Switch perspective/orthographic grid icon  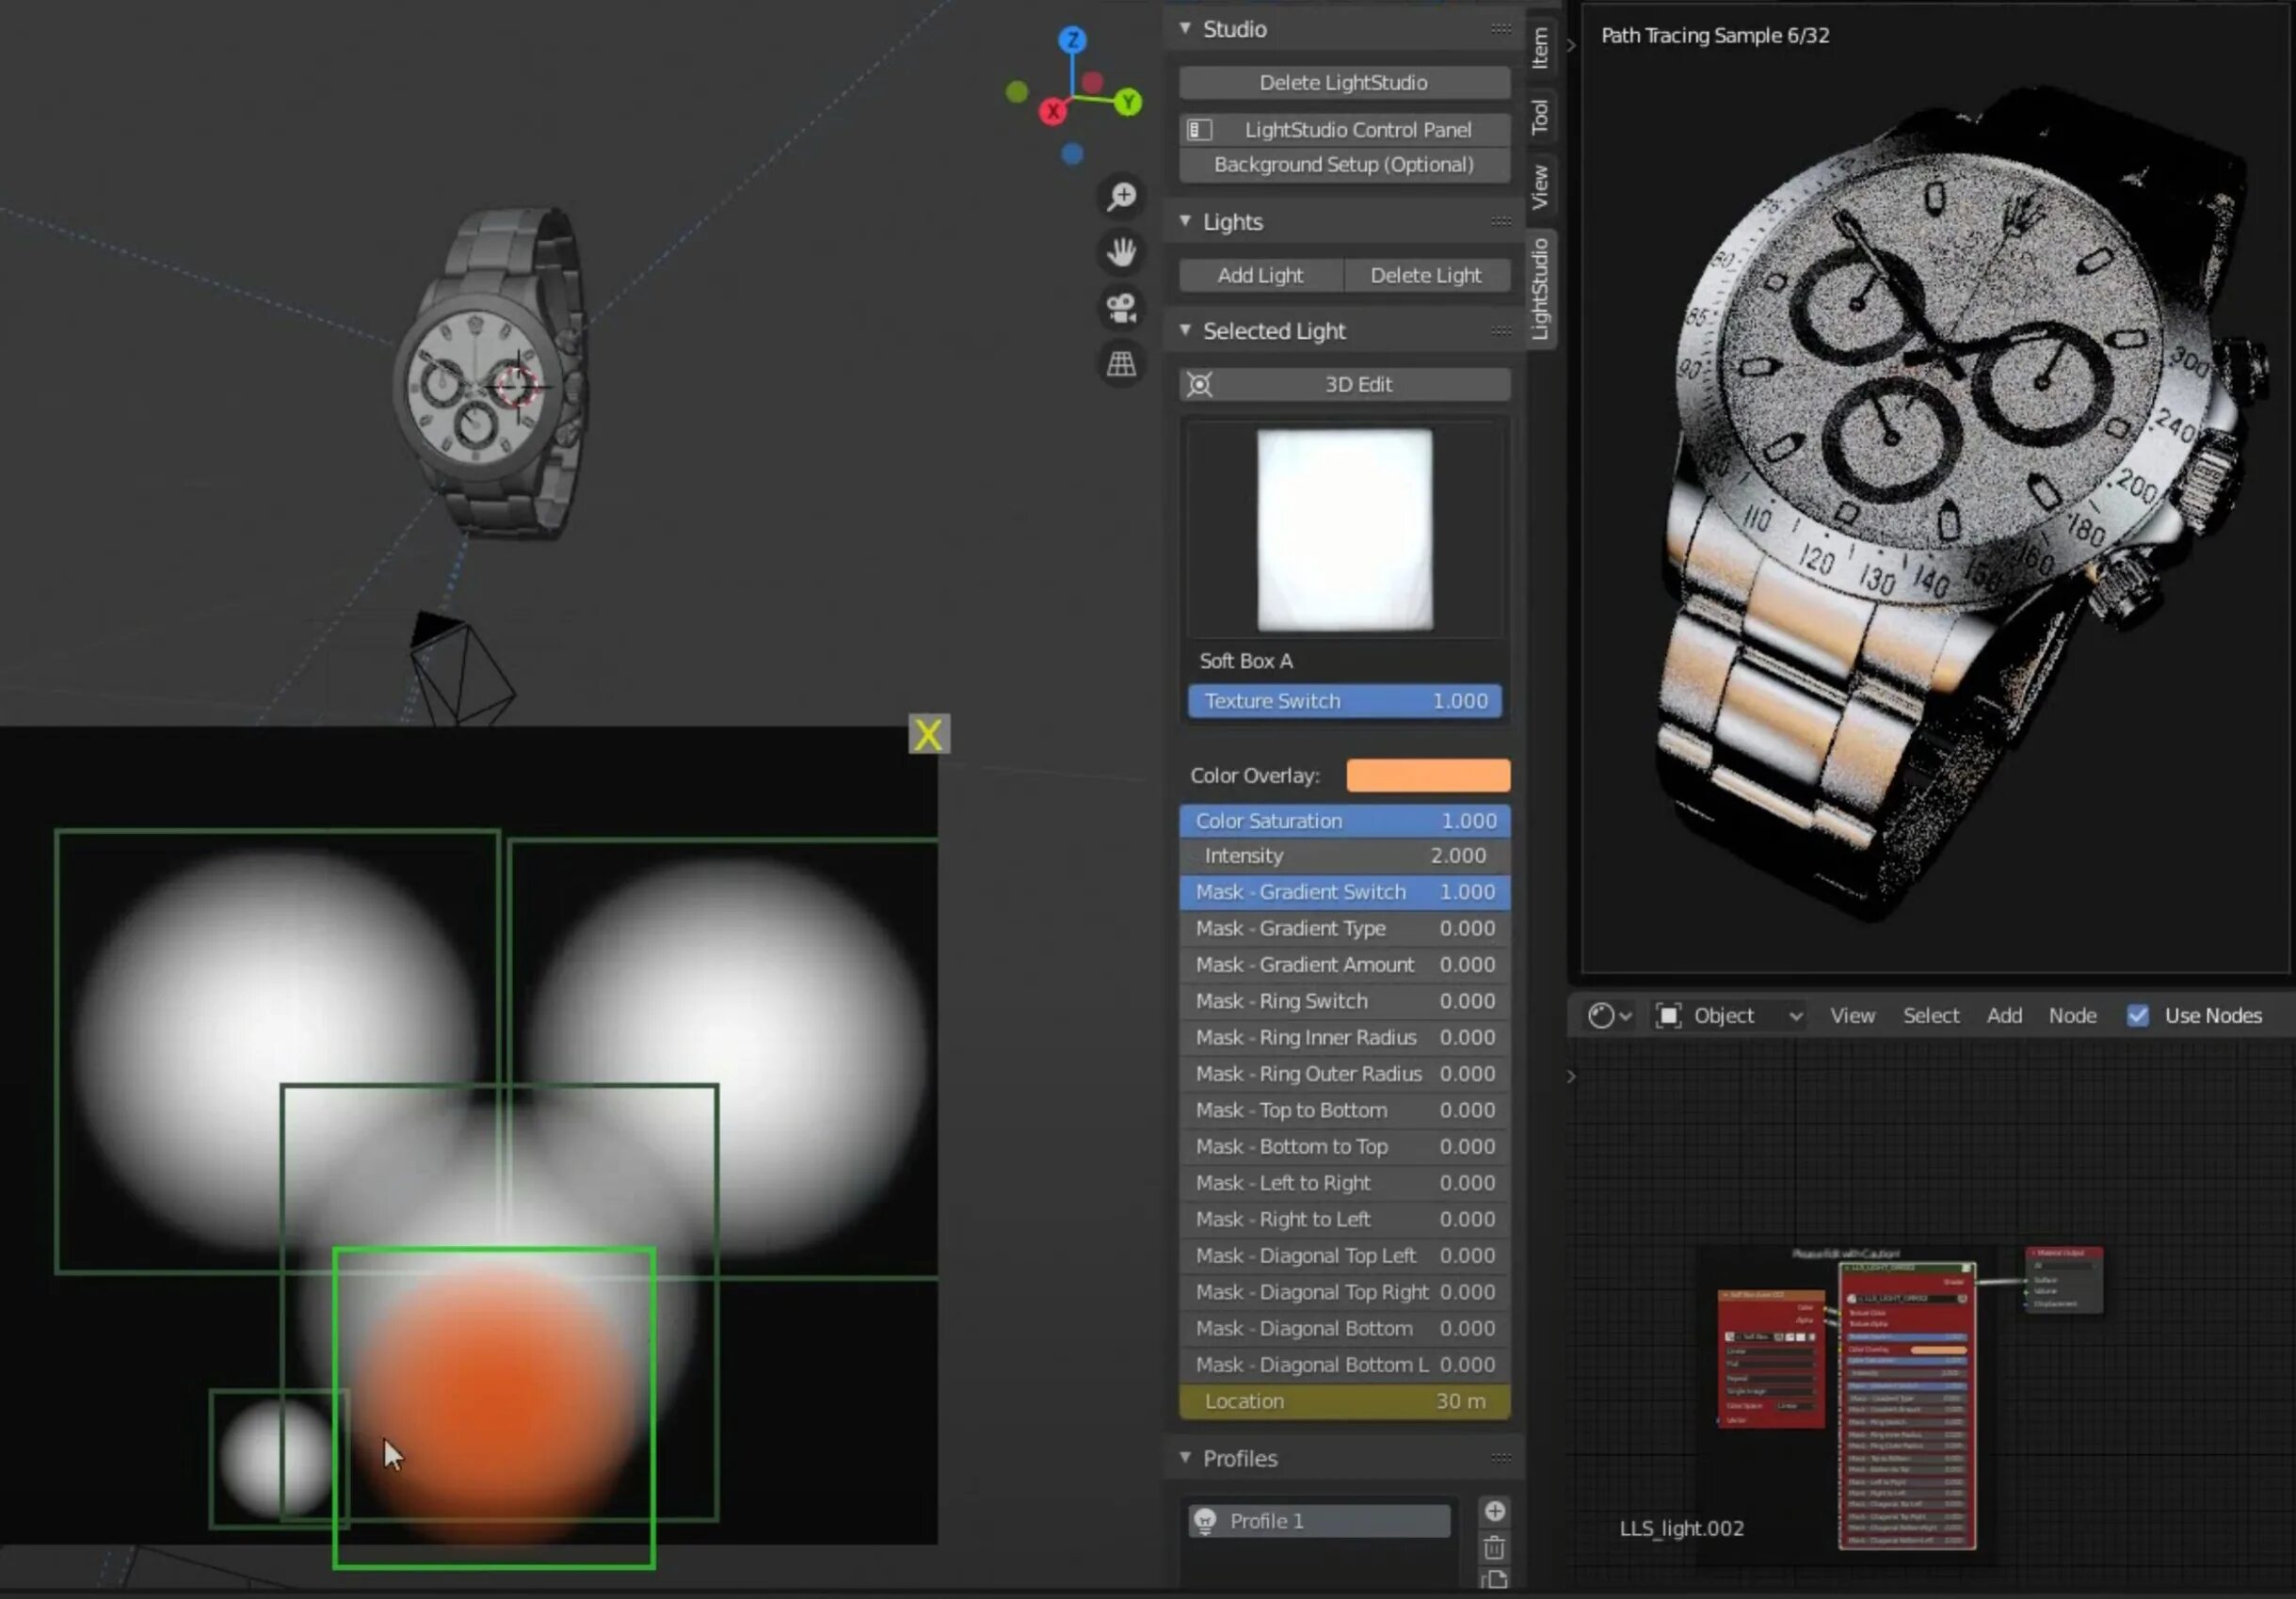1121,364
